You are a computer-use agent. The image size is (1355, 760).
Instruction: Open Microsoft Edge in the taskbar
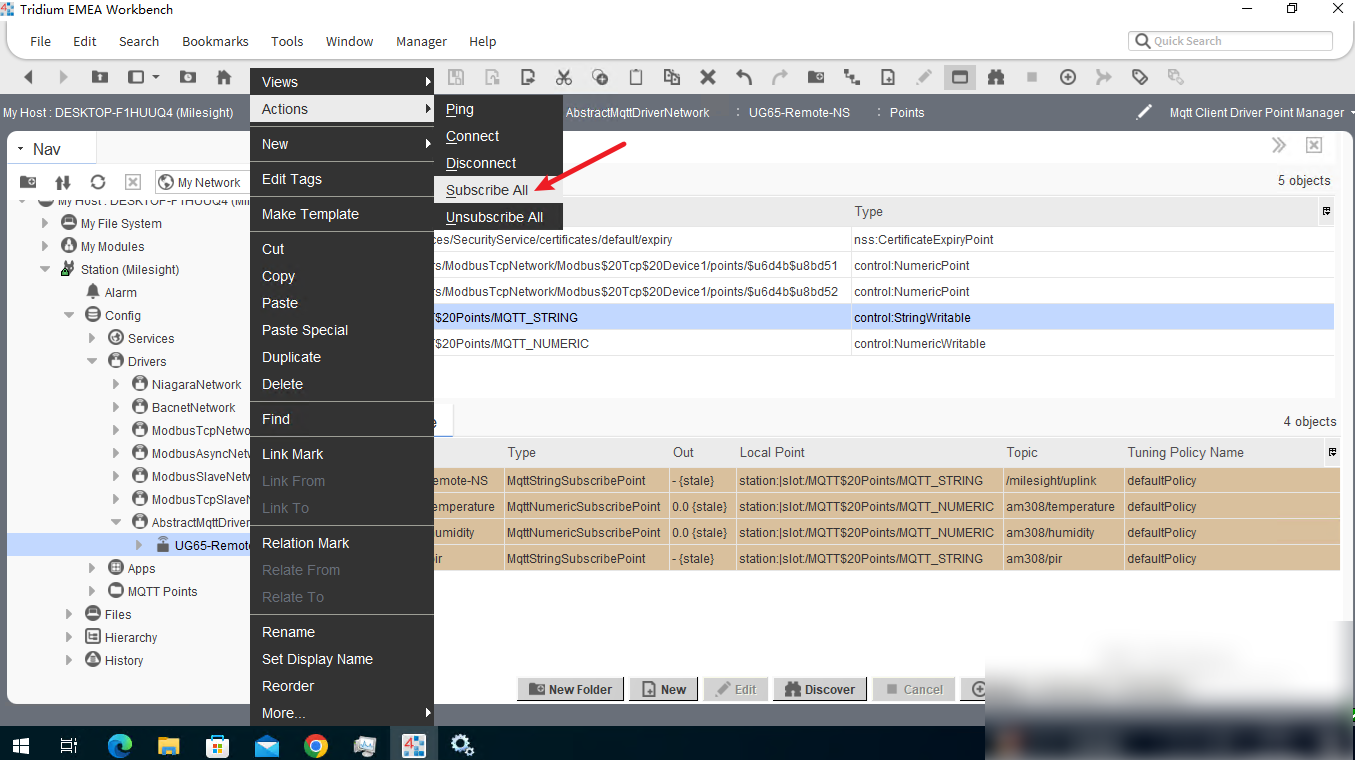pos(120,745)
